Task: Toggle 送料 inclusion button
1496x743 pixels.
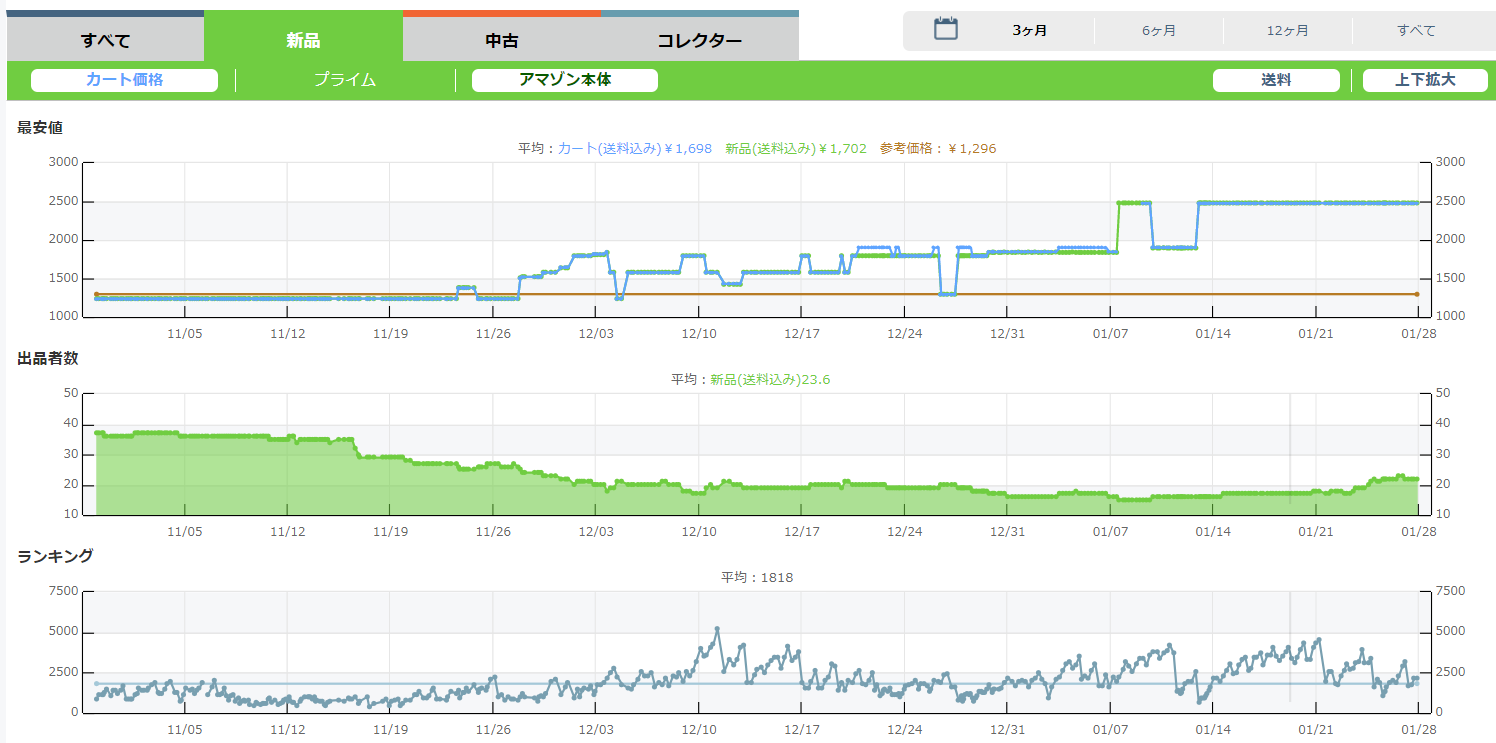Action: pos(1275,80)
